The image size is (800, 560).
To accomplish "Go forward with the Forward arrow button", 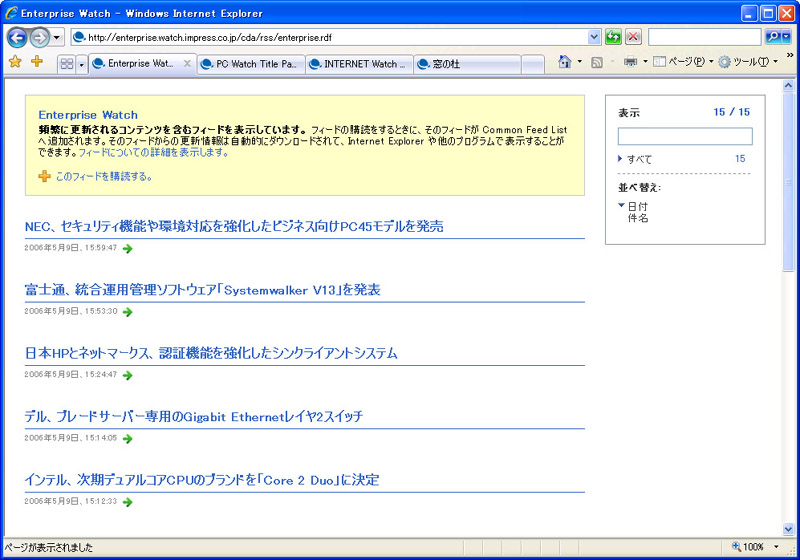I will (39, 37).
